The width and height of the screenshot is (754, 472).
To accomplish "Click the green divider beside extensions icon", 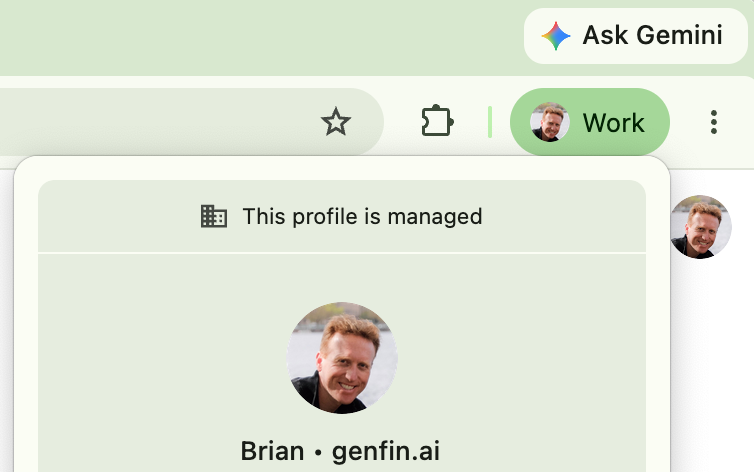I will pos(490,122).
